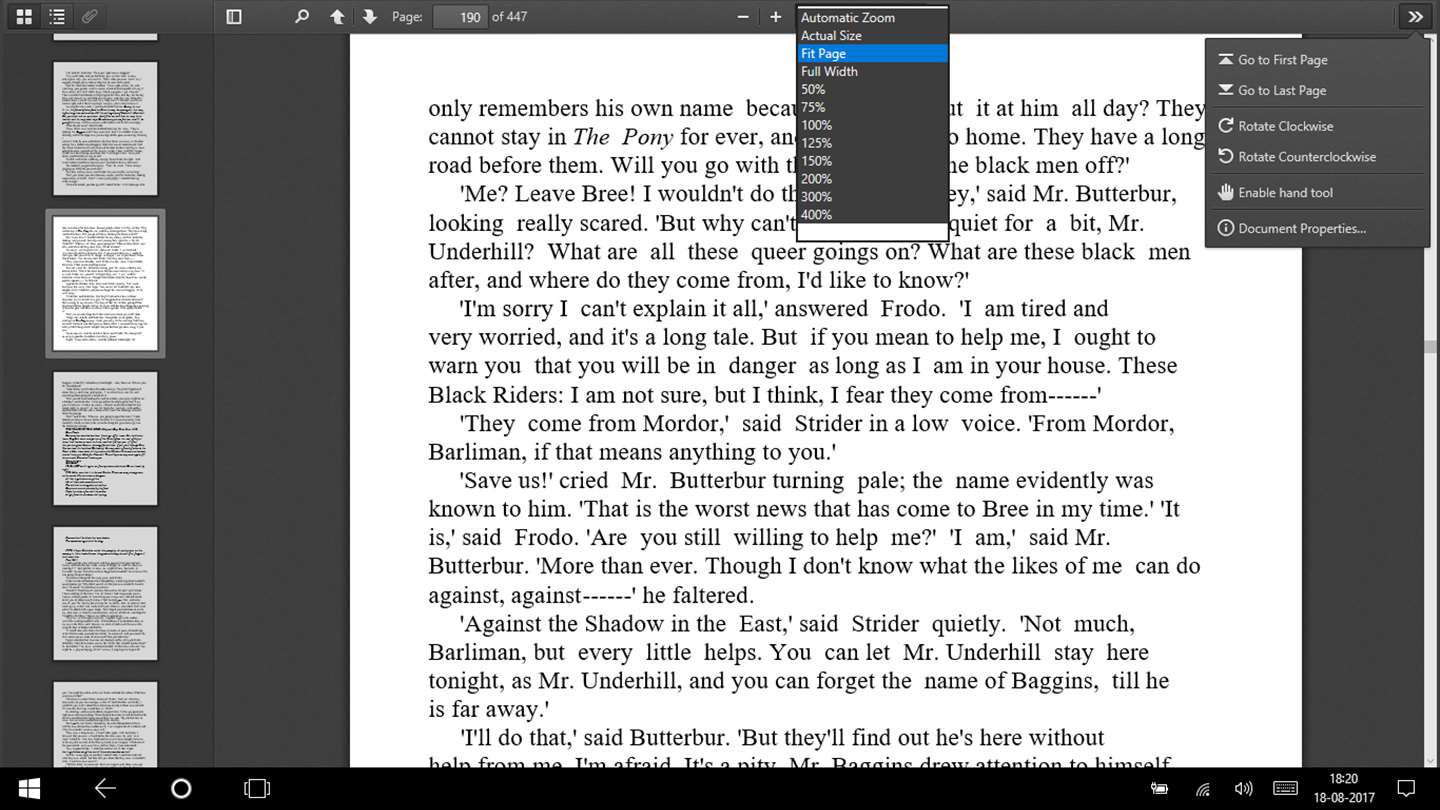The height and width of the screenshot is (810, 1440).
Task: Select the highlighted page 190 thumbnail
Action: pyautogui.click(x=105, y=283)
